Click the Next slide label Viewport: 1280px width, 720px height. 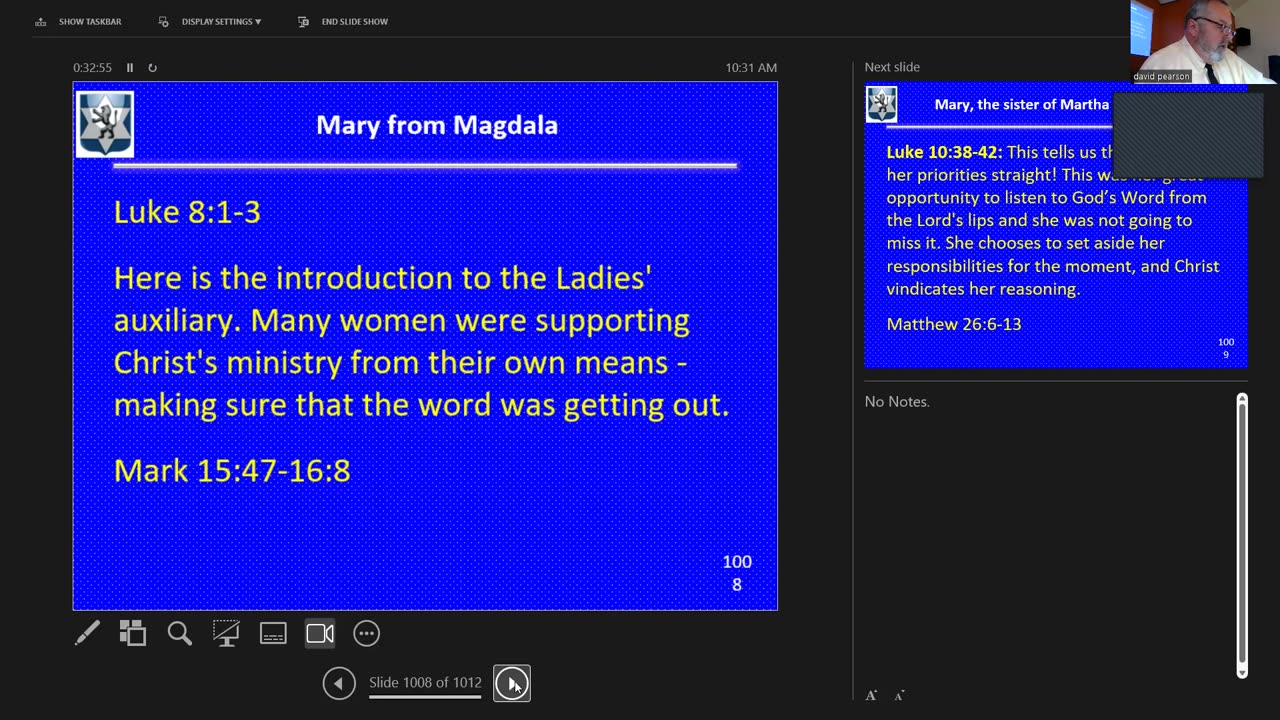click(x=892, y=67)
